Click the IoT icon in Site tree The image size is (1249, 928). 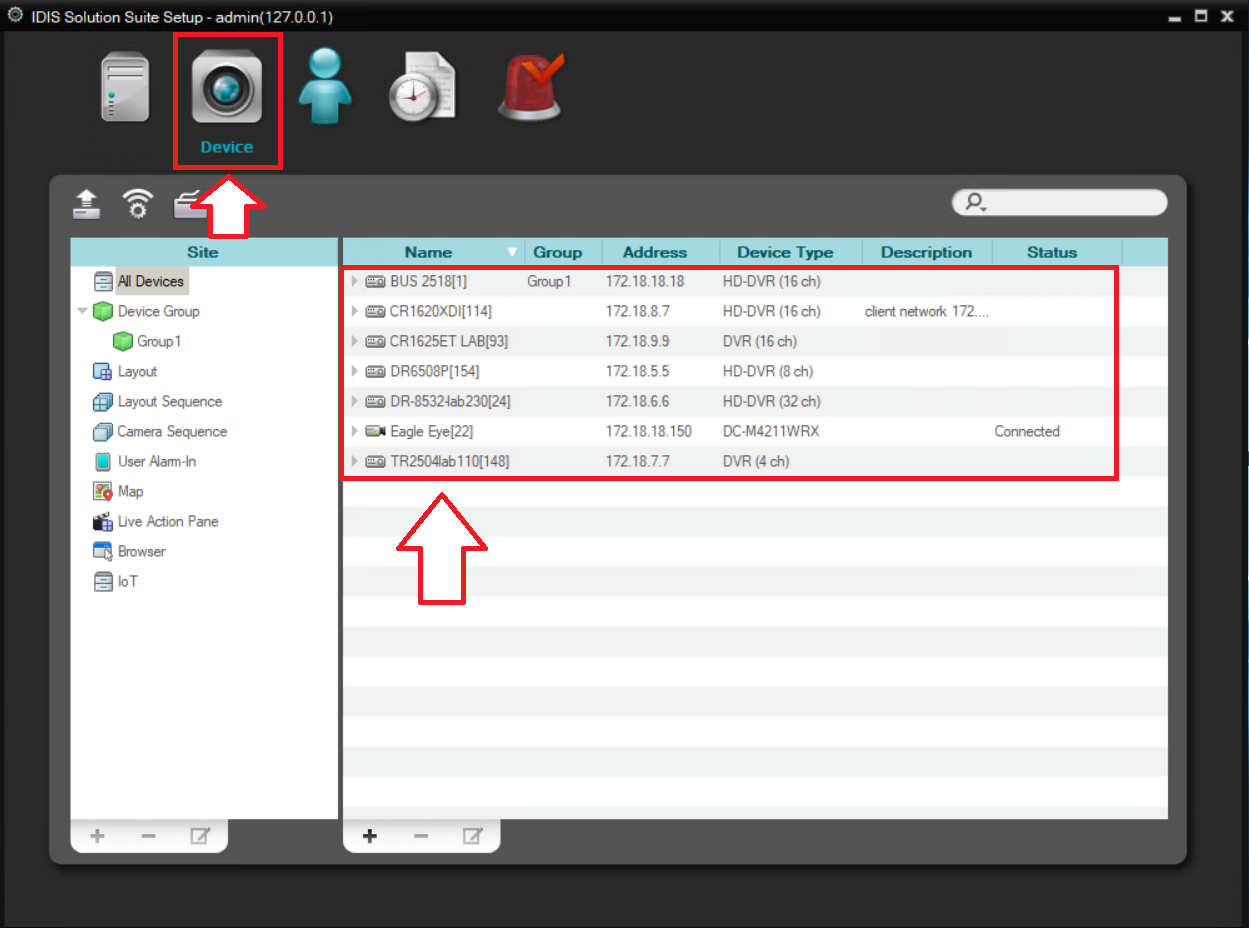[103, 581]
